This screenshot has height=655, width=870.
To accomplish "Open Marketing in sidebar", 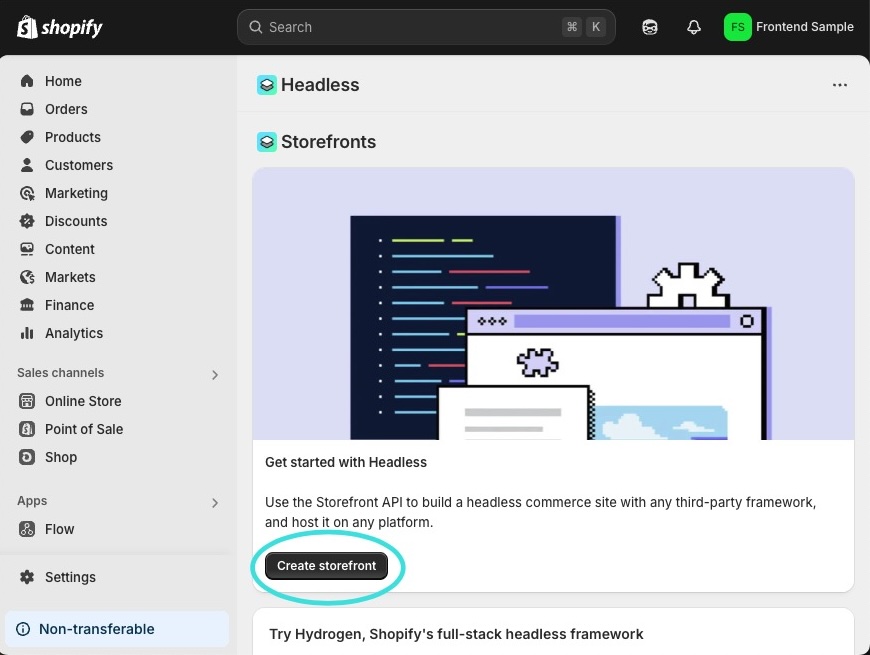I will click(x=76, y=193).
